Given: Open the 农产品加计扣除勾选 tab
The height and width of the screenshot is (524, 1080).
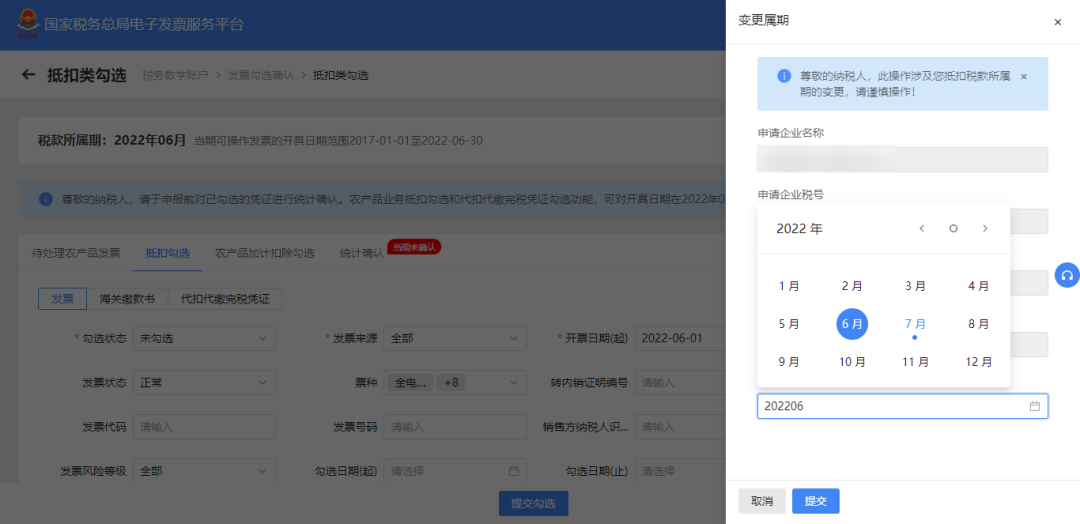Looking at the screenshot, I should (x=264, y=253).
